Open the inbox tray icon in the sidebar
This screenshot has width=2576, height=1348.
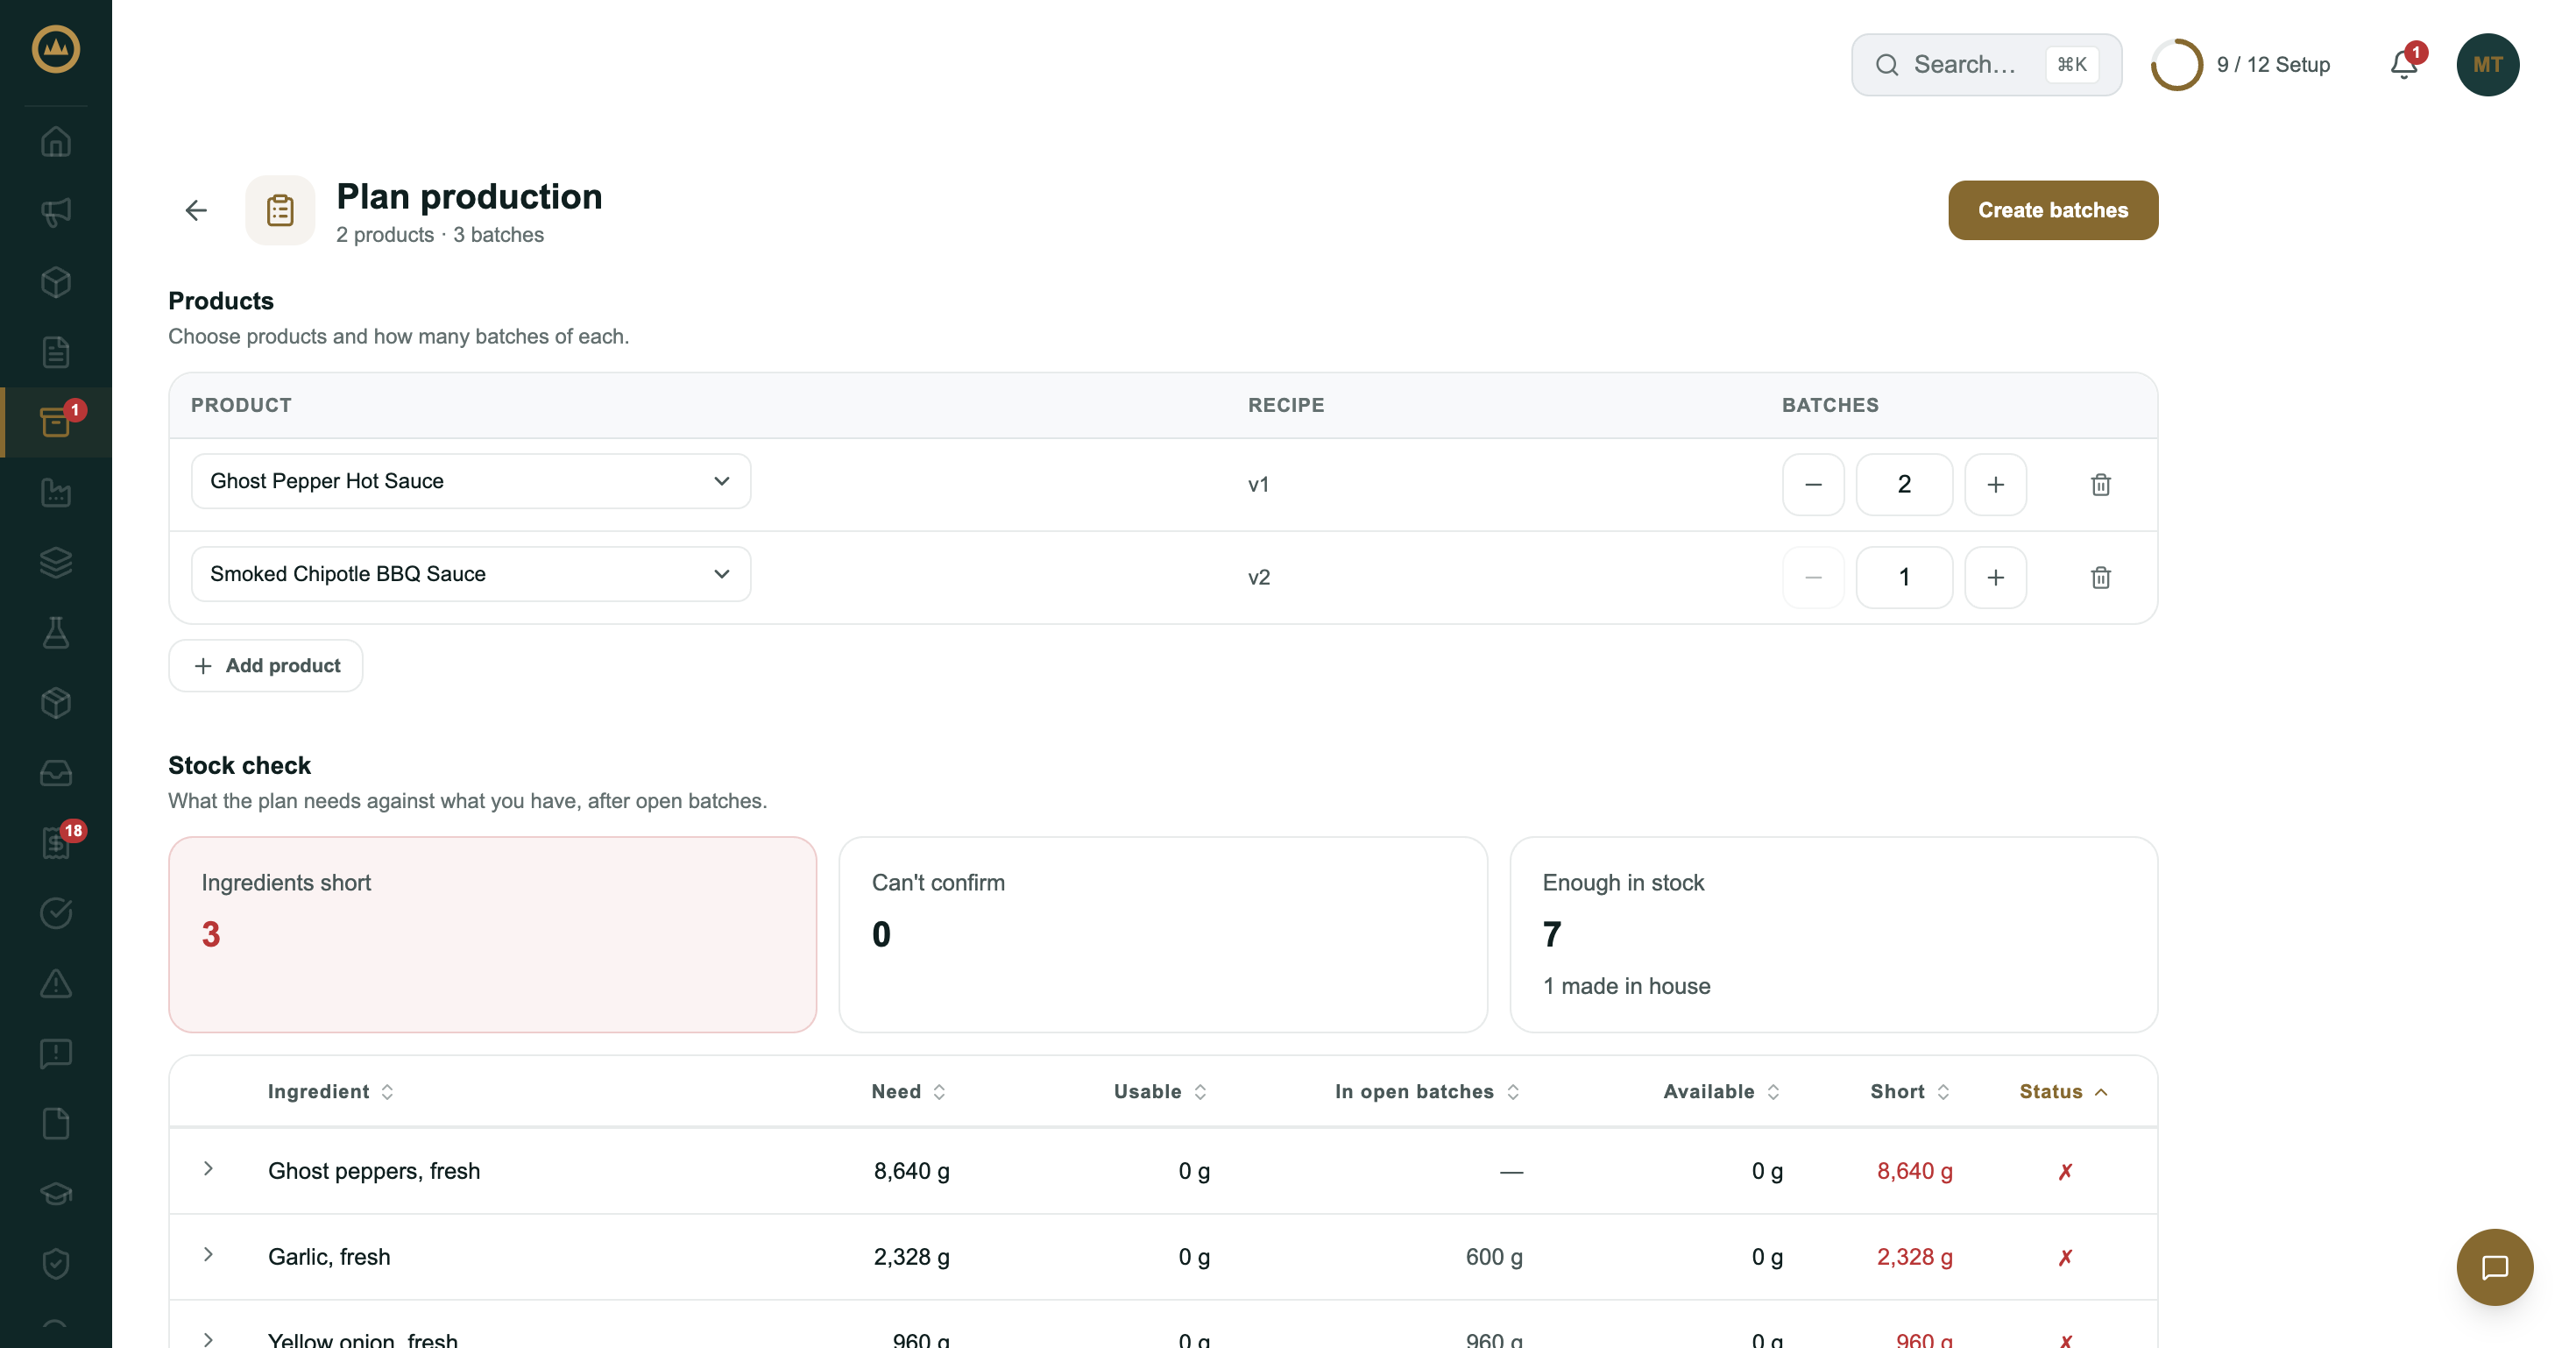pos(56,772)
